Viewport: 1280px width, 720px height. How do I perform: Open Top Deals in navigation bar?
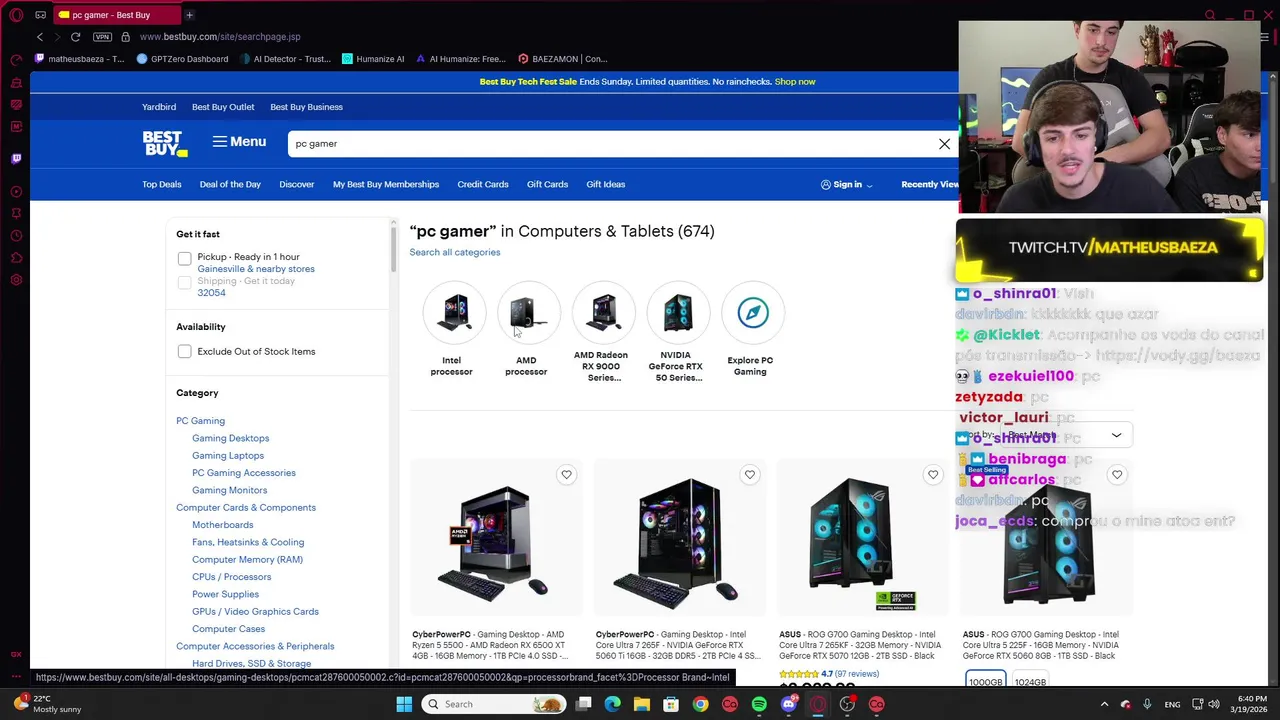[x=162, y=184]
